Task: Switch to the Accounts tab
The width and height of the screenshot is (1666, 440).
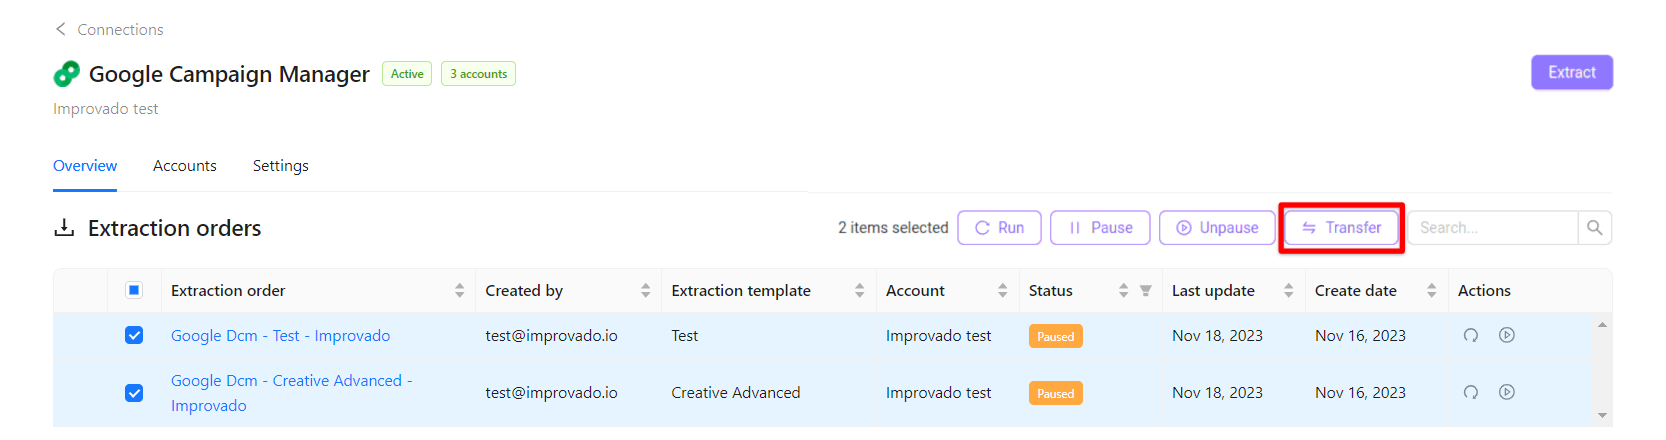Action: (185, 166)
